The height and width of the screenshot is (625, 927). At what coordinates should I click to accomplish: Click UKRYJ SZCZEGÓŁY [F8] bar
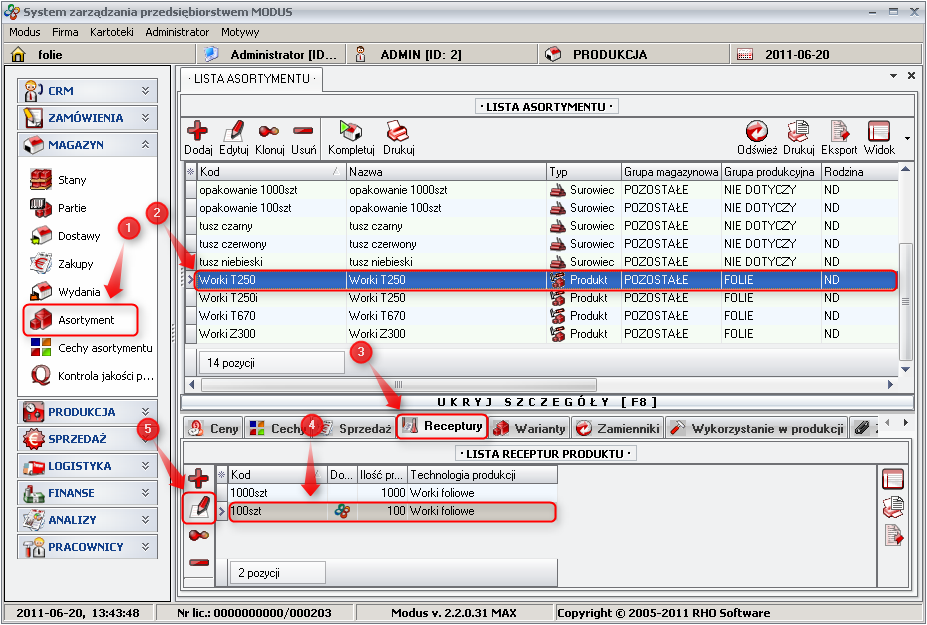(547, 401)
